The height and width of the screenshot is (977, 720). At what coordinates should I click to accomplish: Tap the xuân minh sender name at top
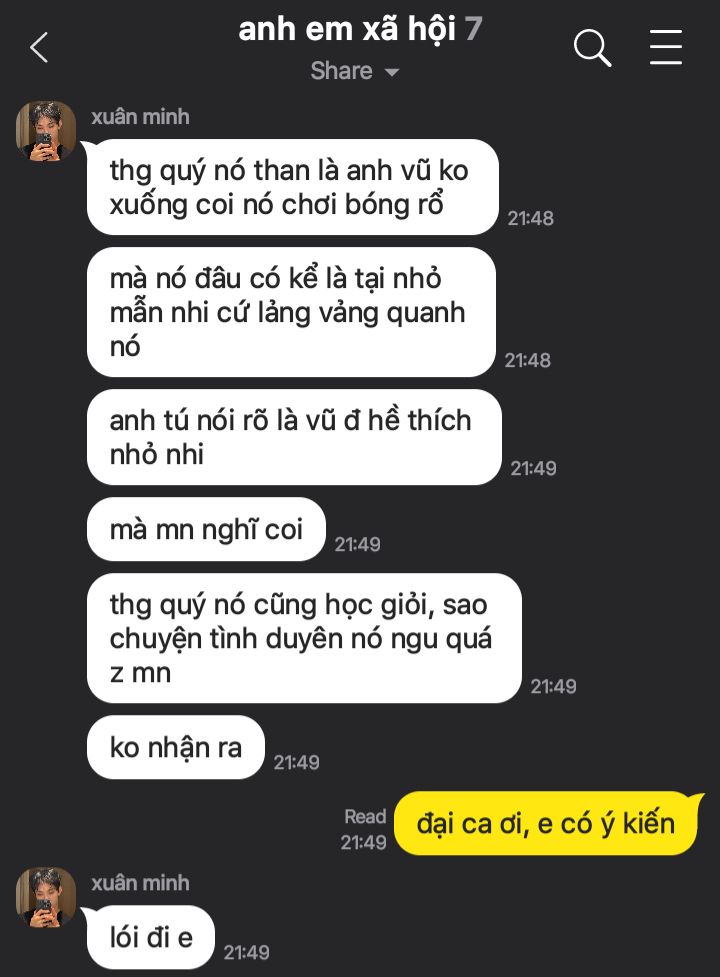coord(140,117)
